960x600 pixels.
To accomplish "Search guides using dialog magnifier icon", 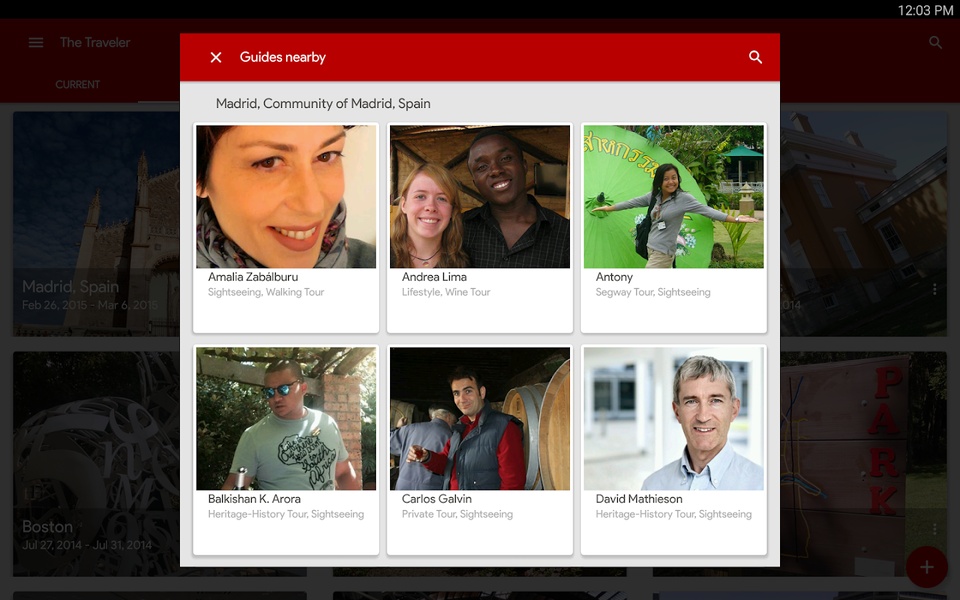I will point(756,57).
